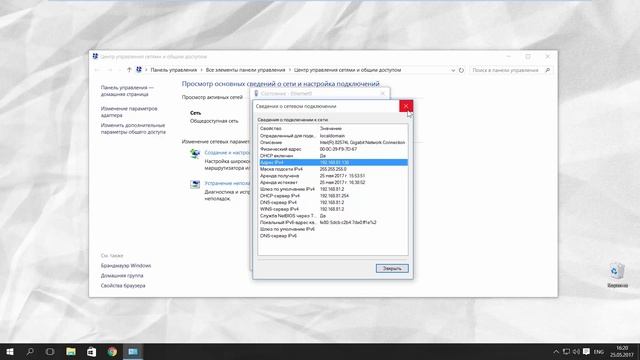The width and height of the screenshot is (640, 360).
Task: Expand chevron before Панель управления breadcrumb
Action: [146, 70]
